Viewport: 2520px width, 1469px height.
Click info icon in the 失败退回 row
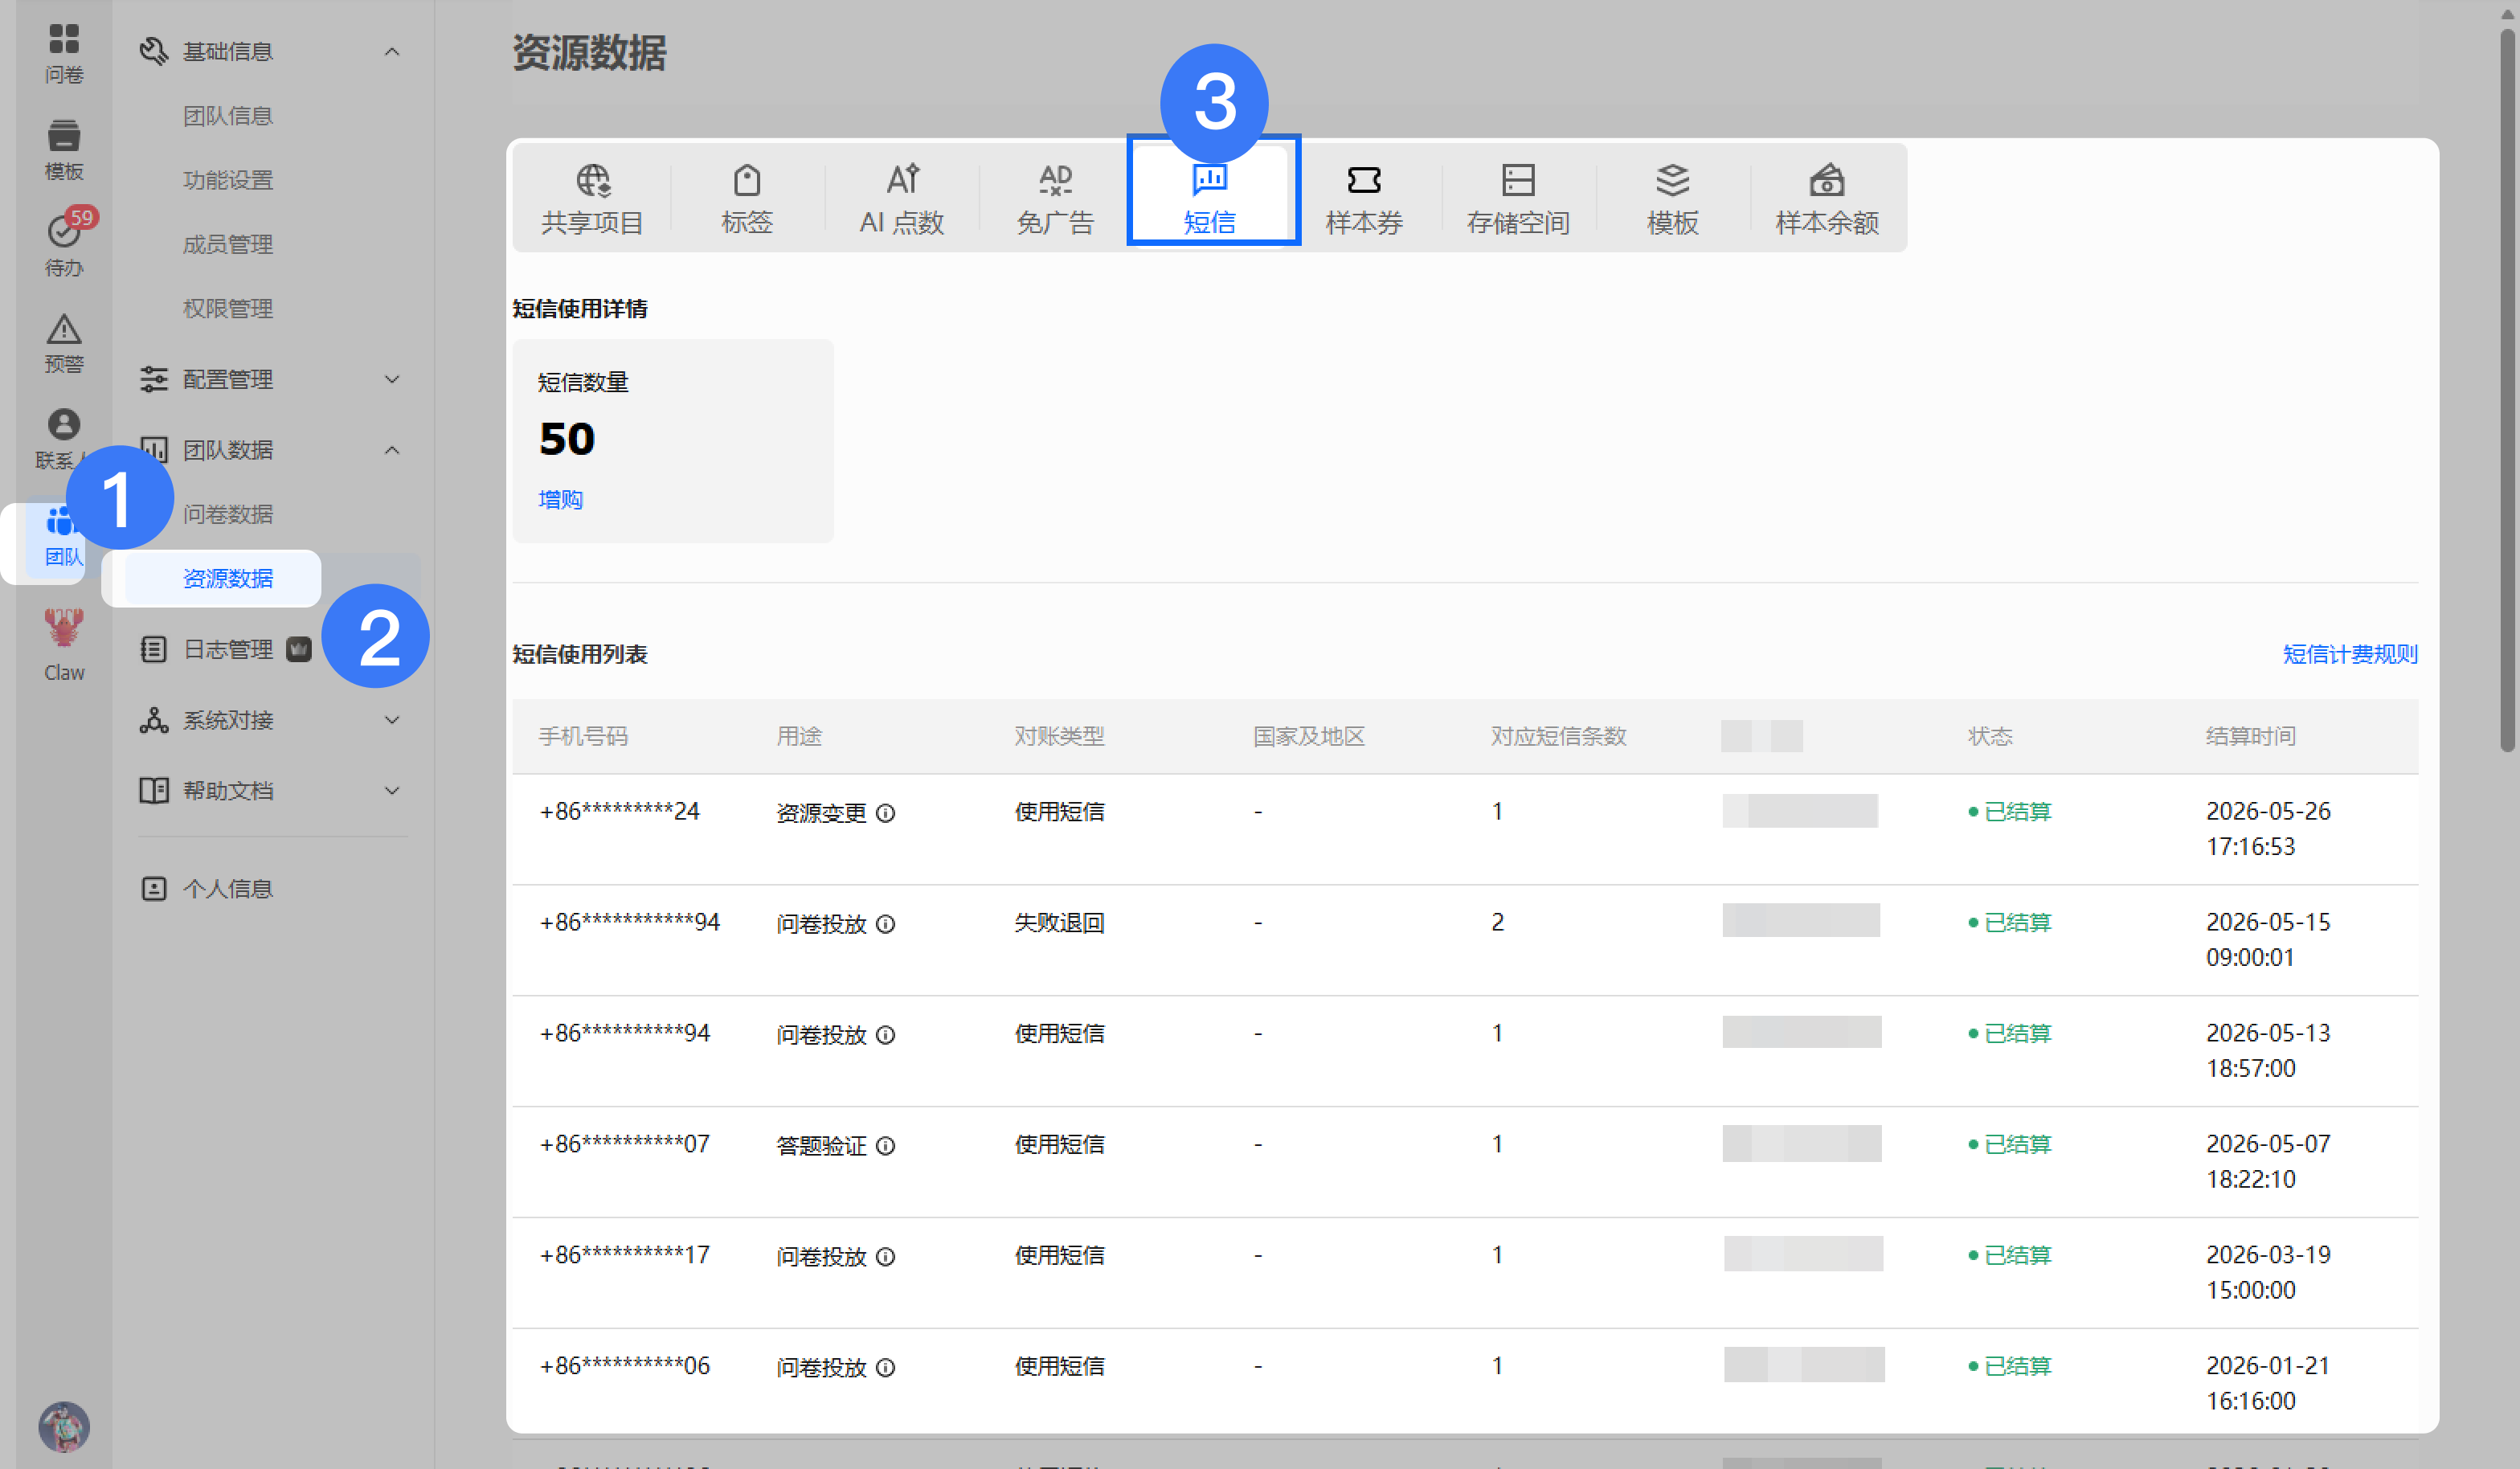pos(885,924)
